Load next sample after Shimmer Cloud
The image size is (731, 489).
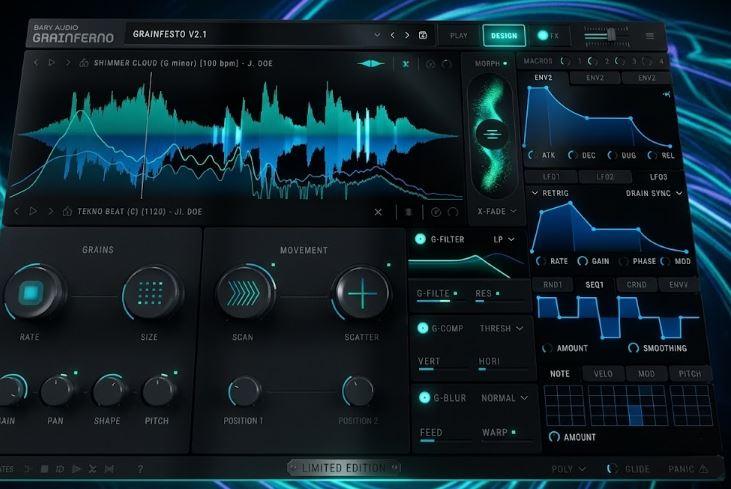(67, 62)
